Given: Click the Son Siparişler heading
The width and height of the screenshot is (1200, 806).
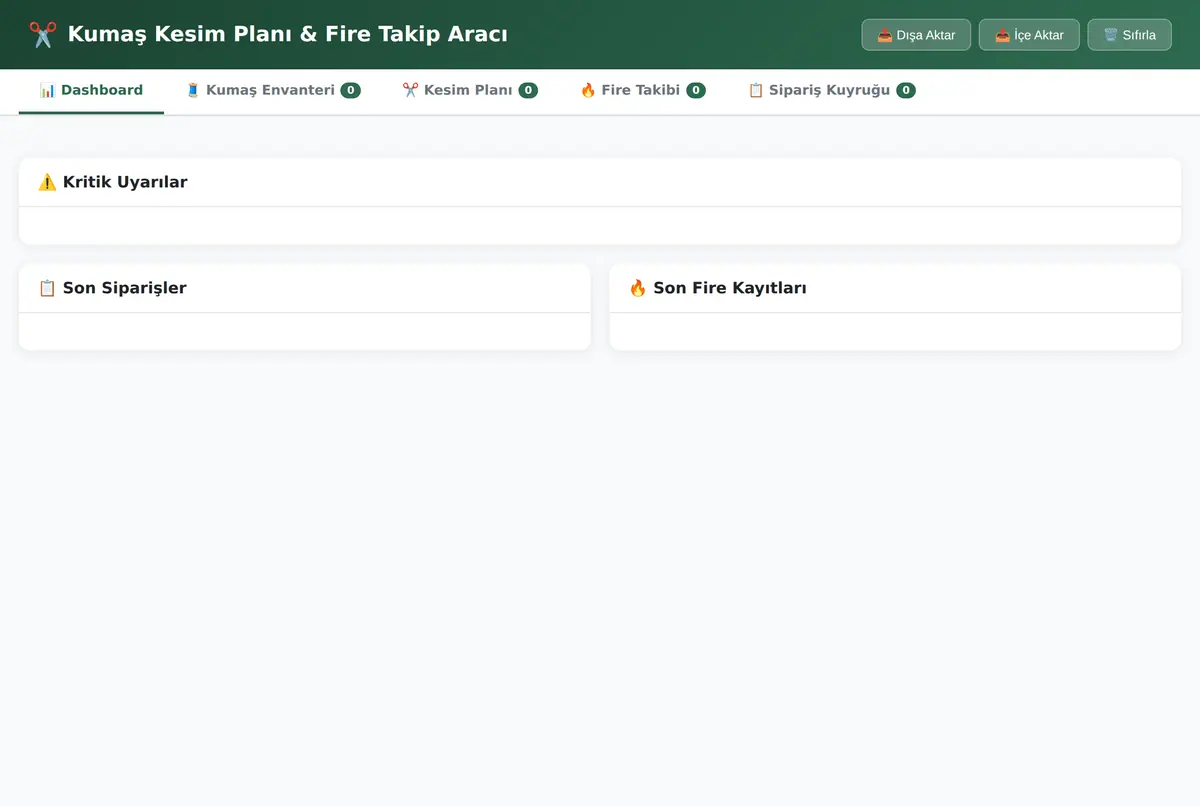Looking at the screenshot, I should pos(113,288).
